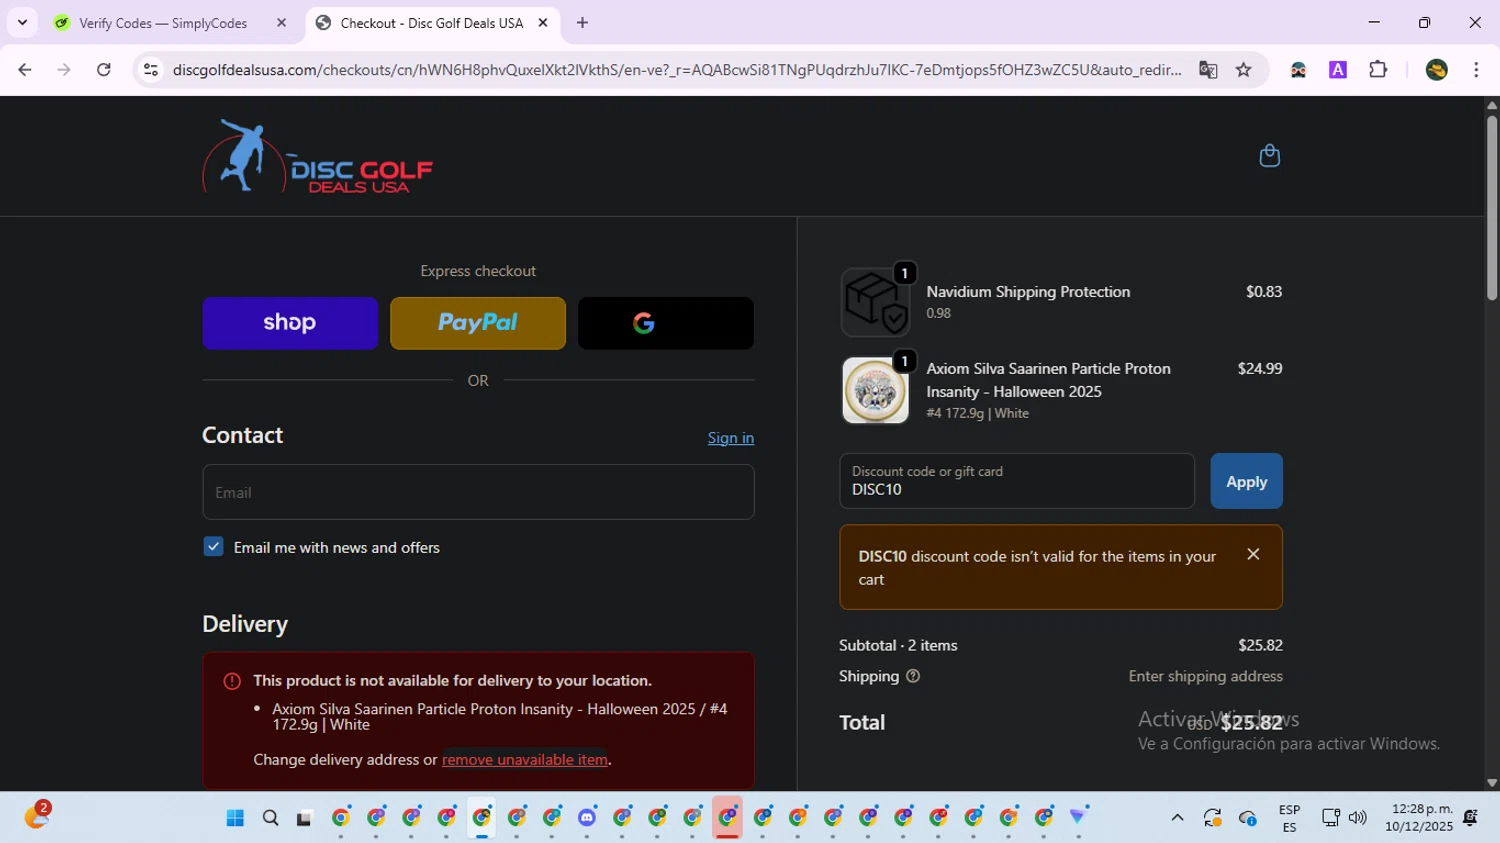Open Task View on the taskbar
The image size is (1500, 843).
tap(304, 818)
